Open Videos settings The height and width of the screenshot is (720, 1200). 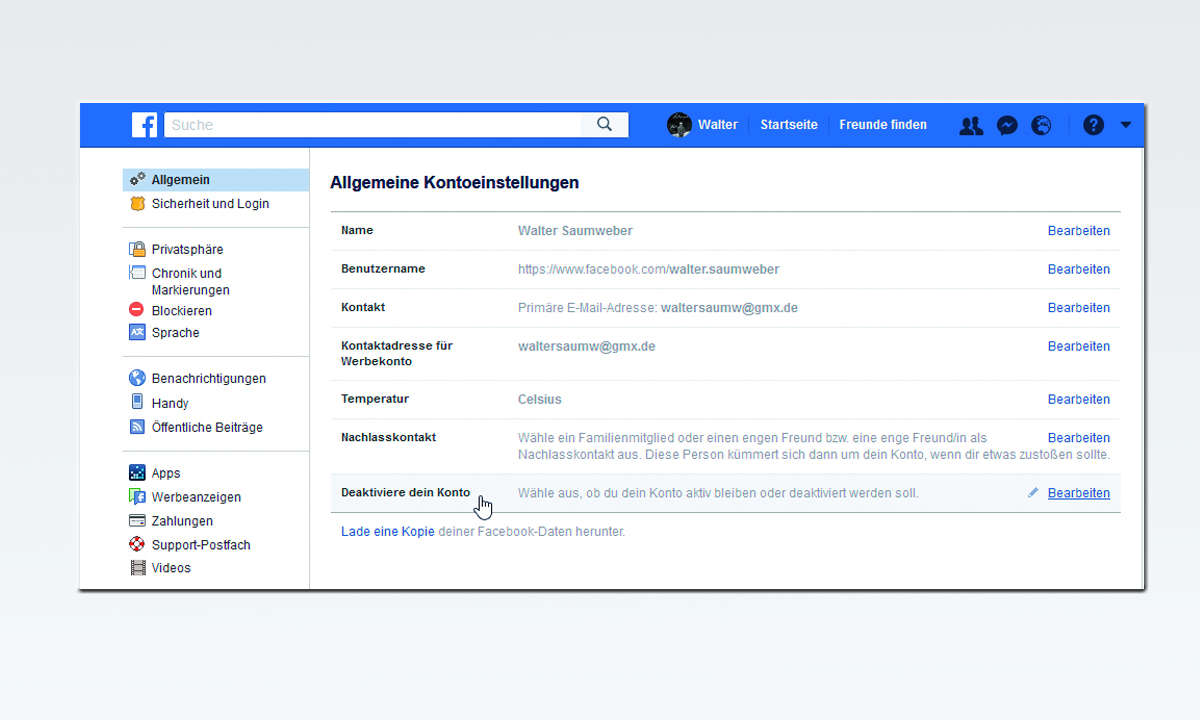171,568
